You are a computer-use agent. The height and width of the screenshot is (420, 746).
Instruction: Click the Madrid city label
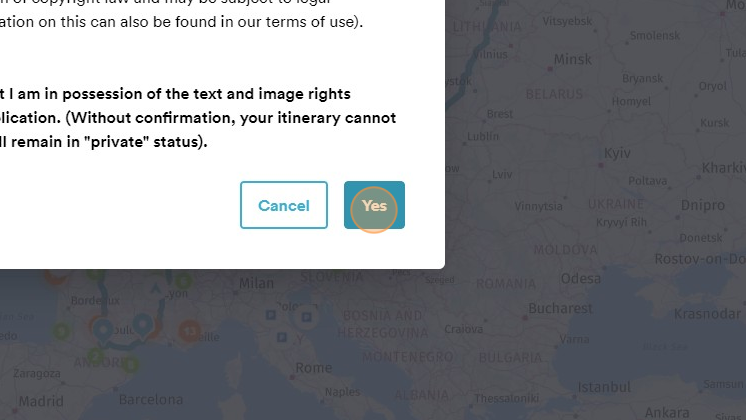pos(41,401)
